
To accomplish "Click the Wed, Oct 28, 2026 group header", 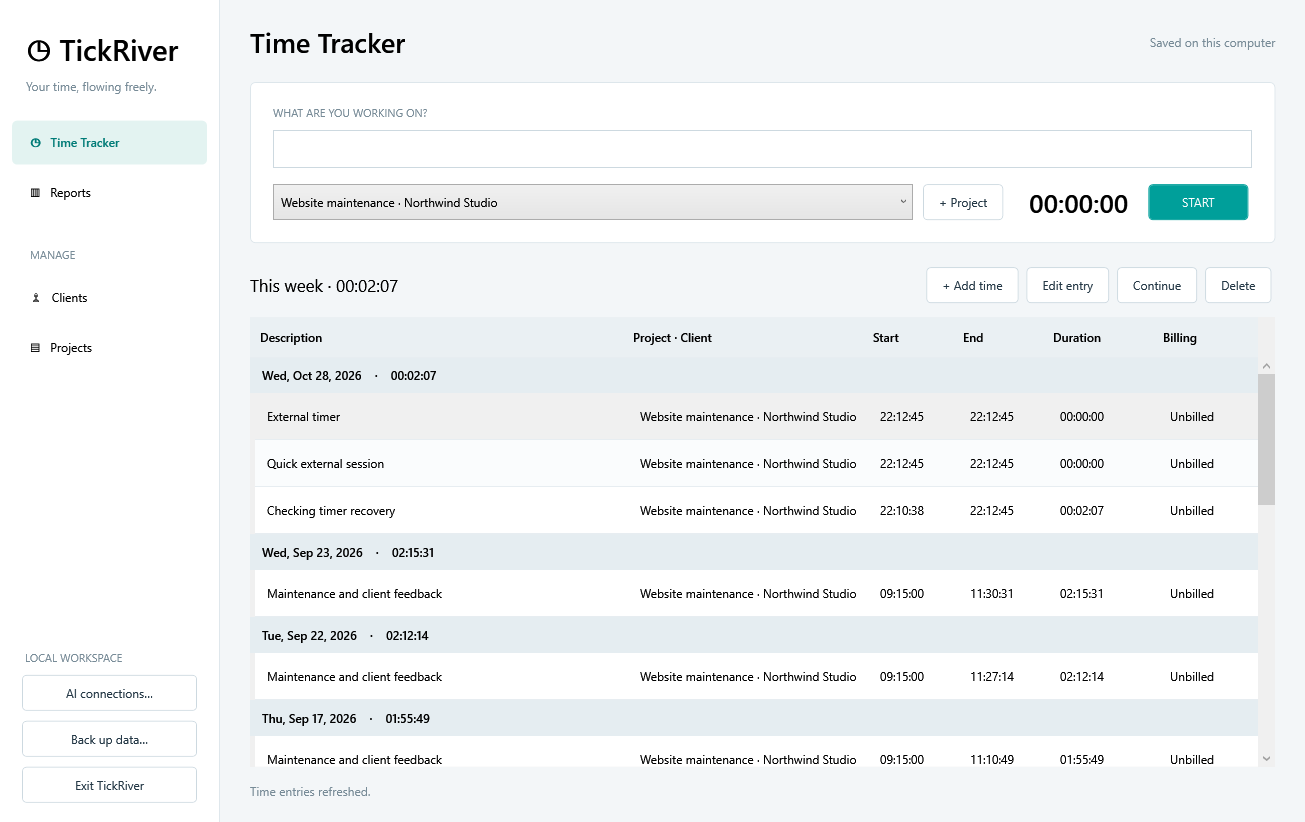I will point(754,376).
